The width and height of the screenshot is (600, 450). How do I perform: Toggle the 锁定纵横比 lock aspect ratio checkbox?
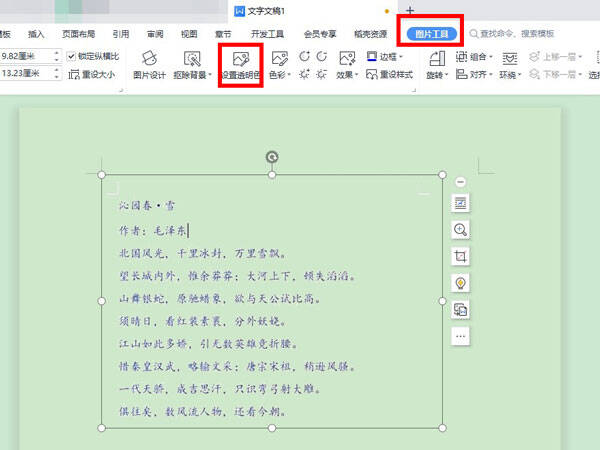pyautogui.click(x=71, y=57)
